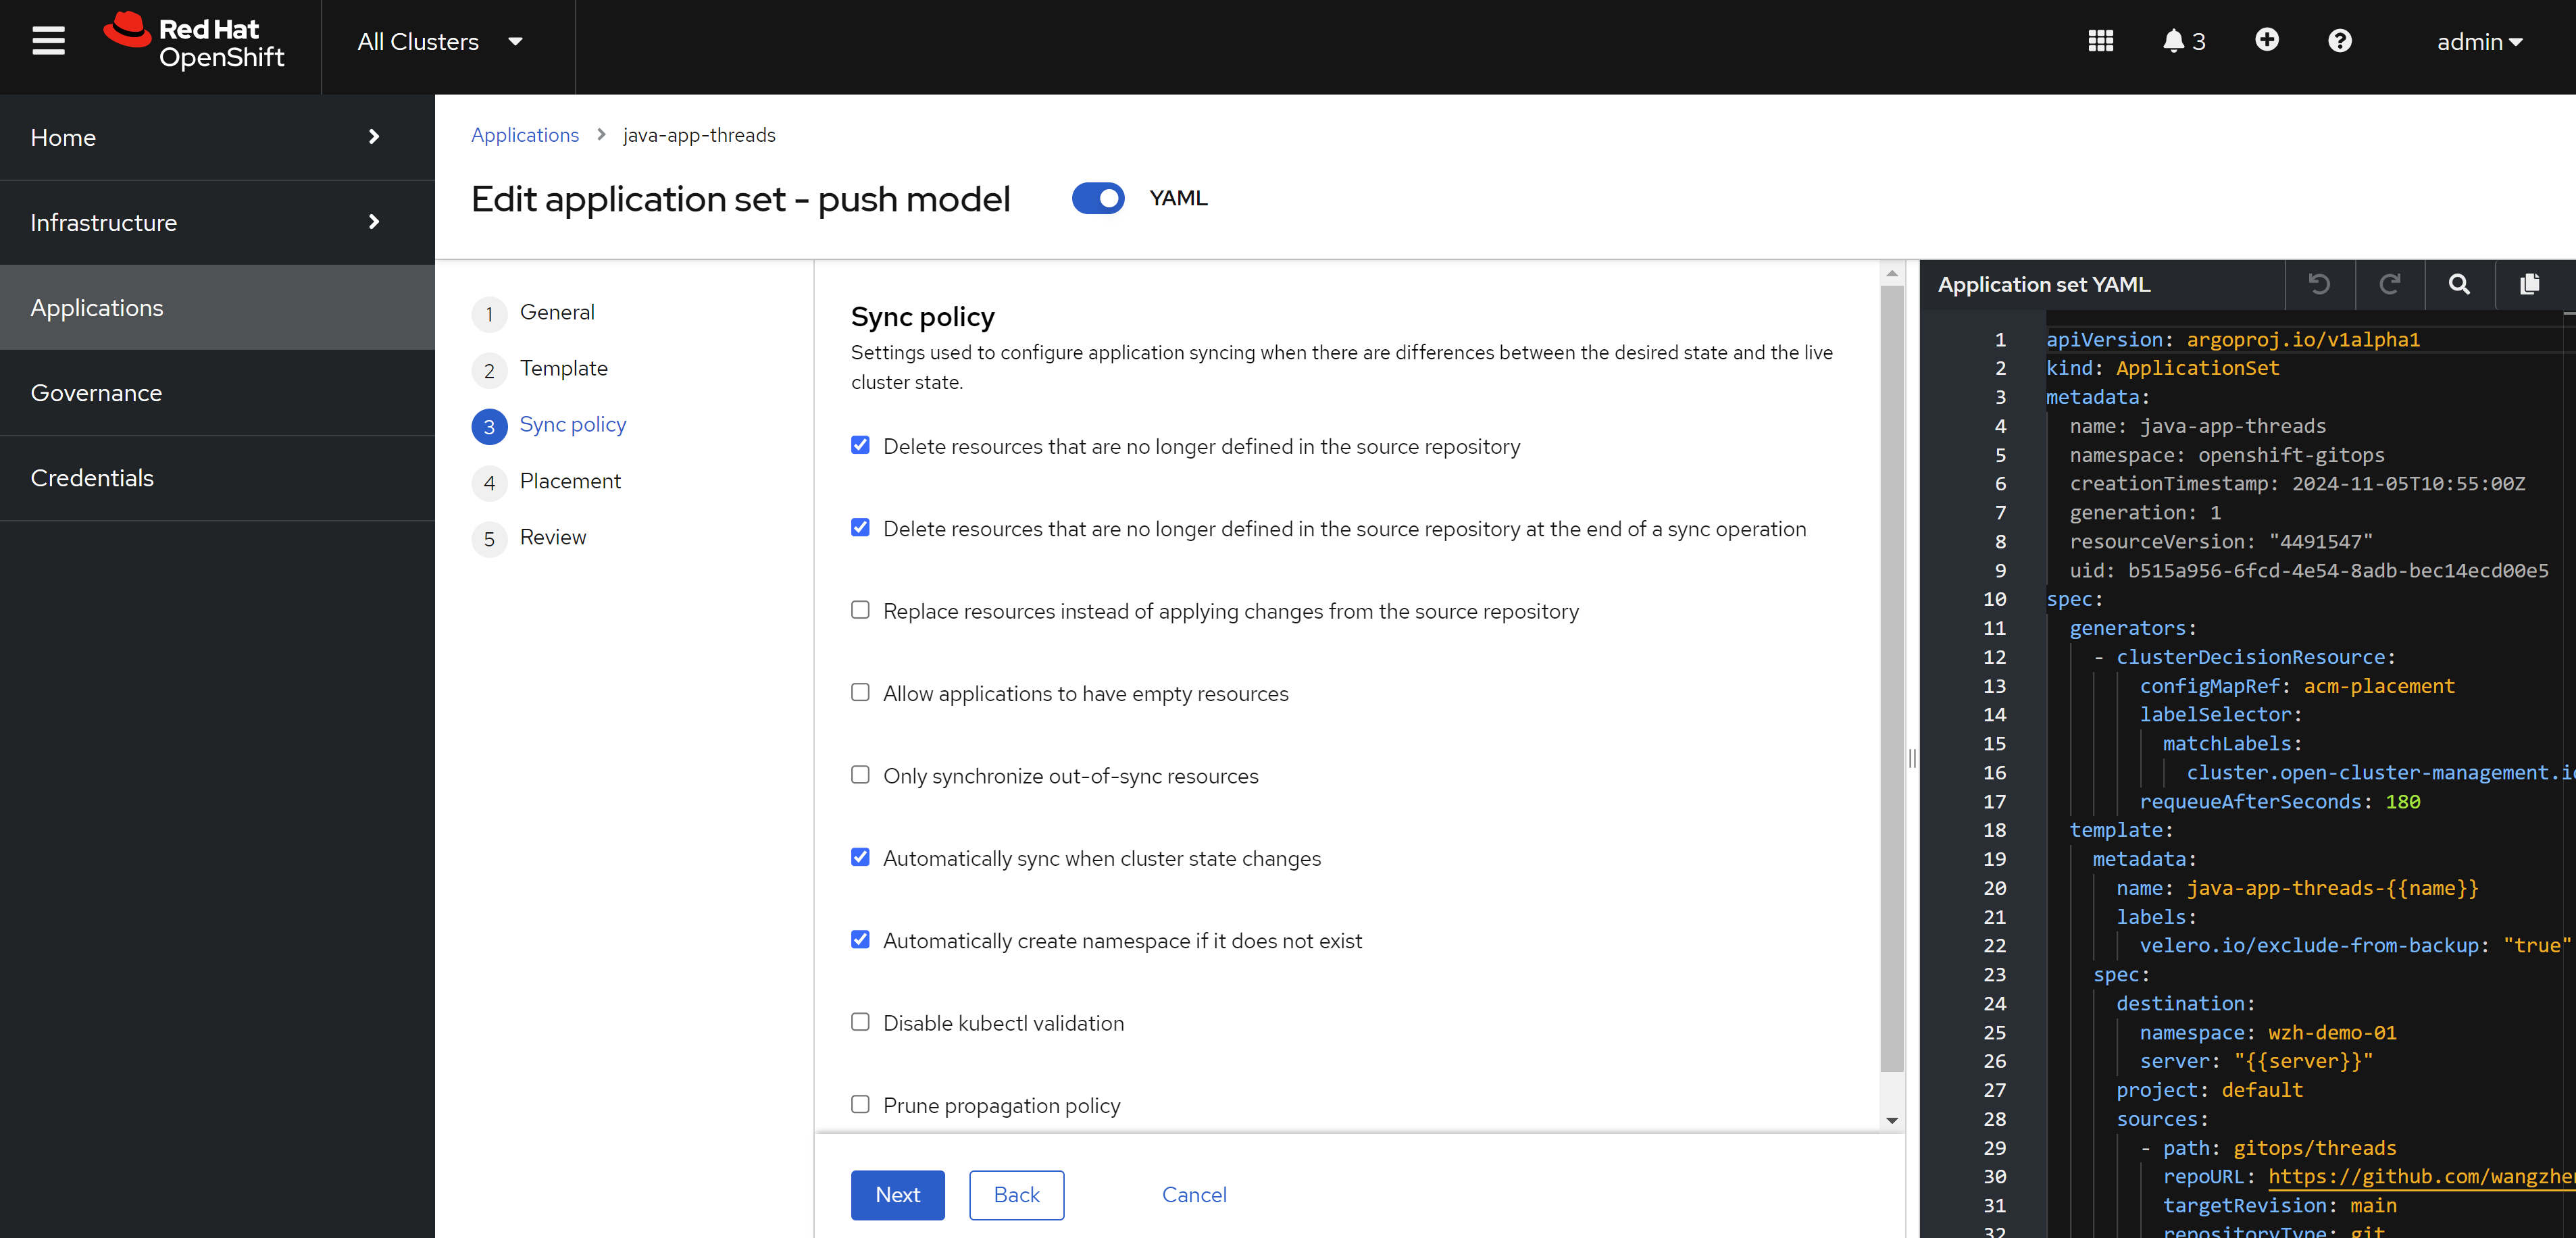This screenshot has width=2576, height=1238.
Task: Go to the Placement wizard step
Action: click(570, 481)
